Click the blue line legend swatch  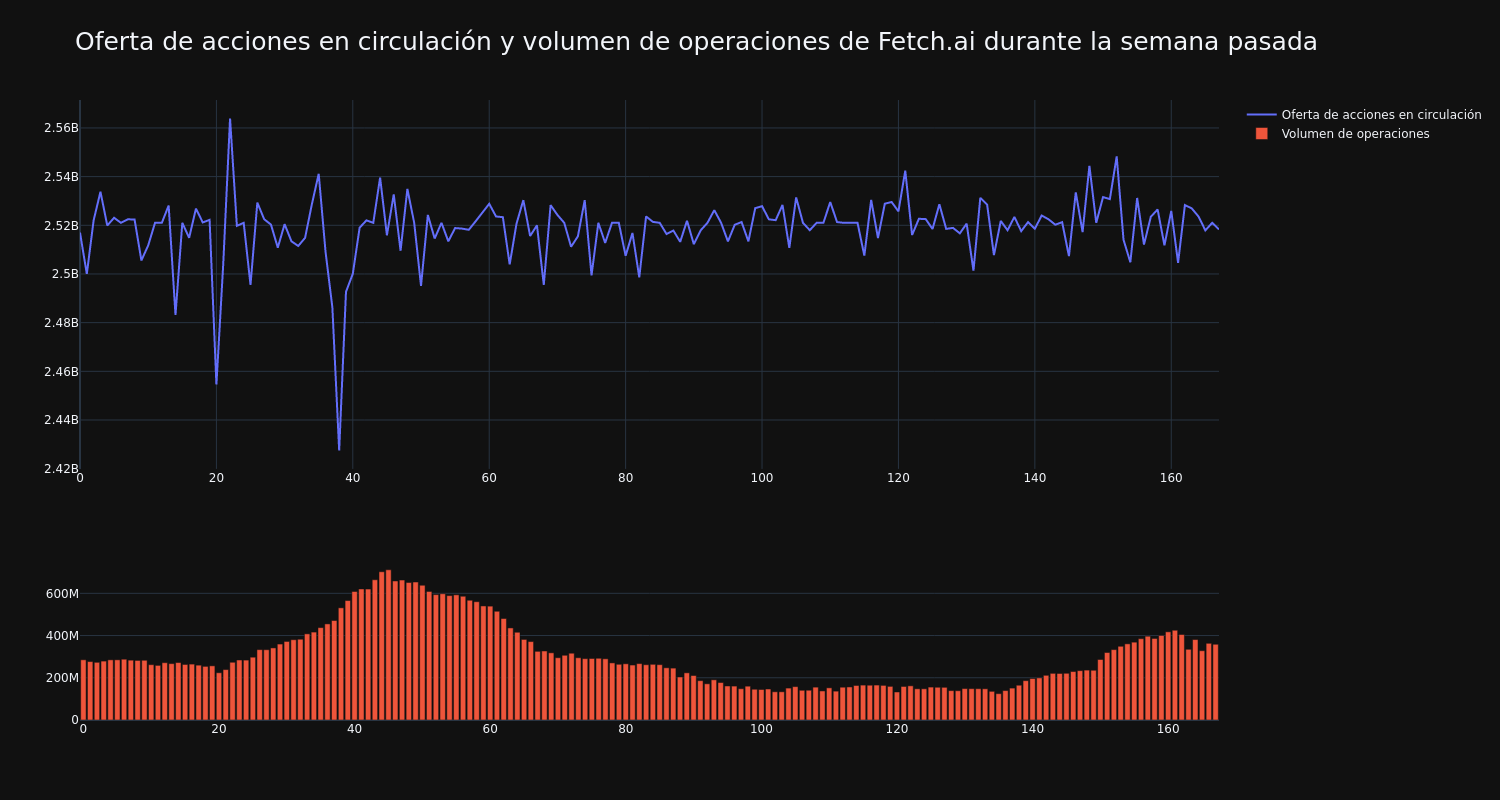click(1261, 115)
